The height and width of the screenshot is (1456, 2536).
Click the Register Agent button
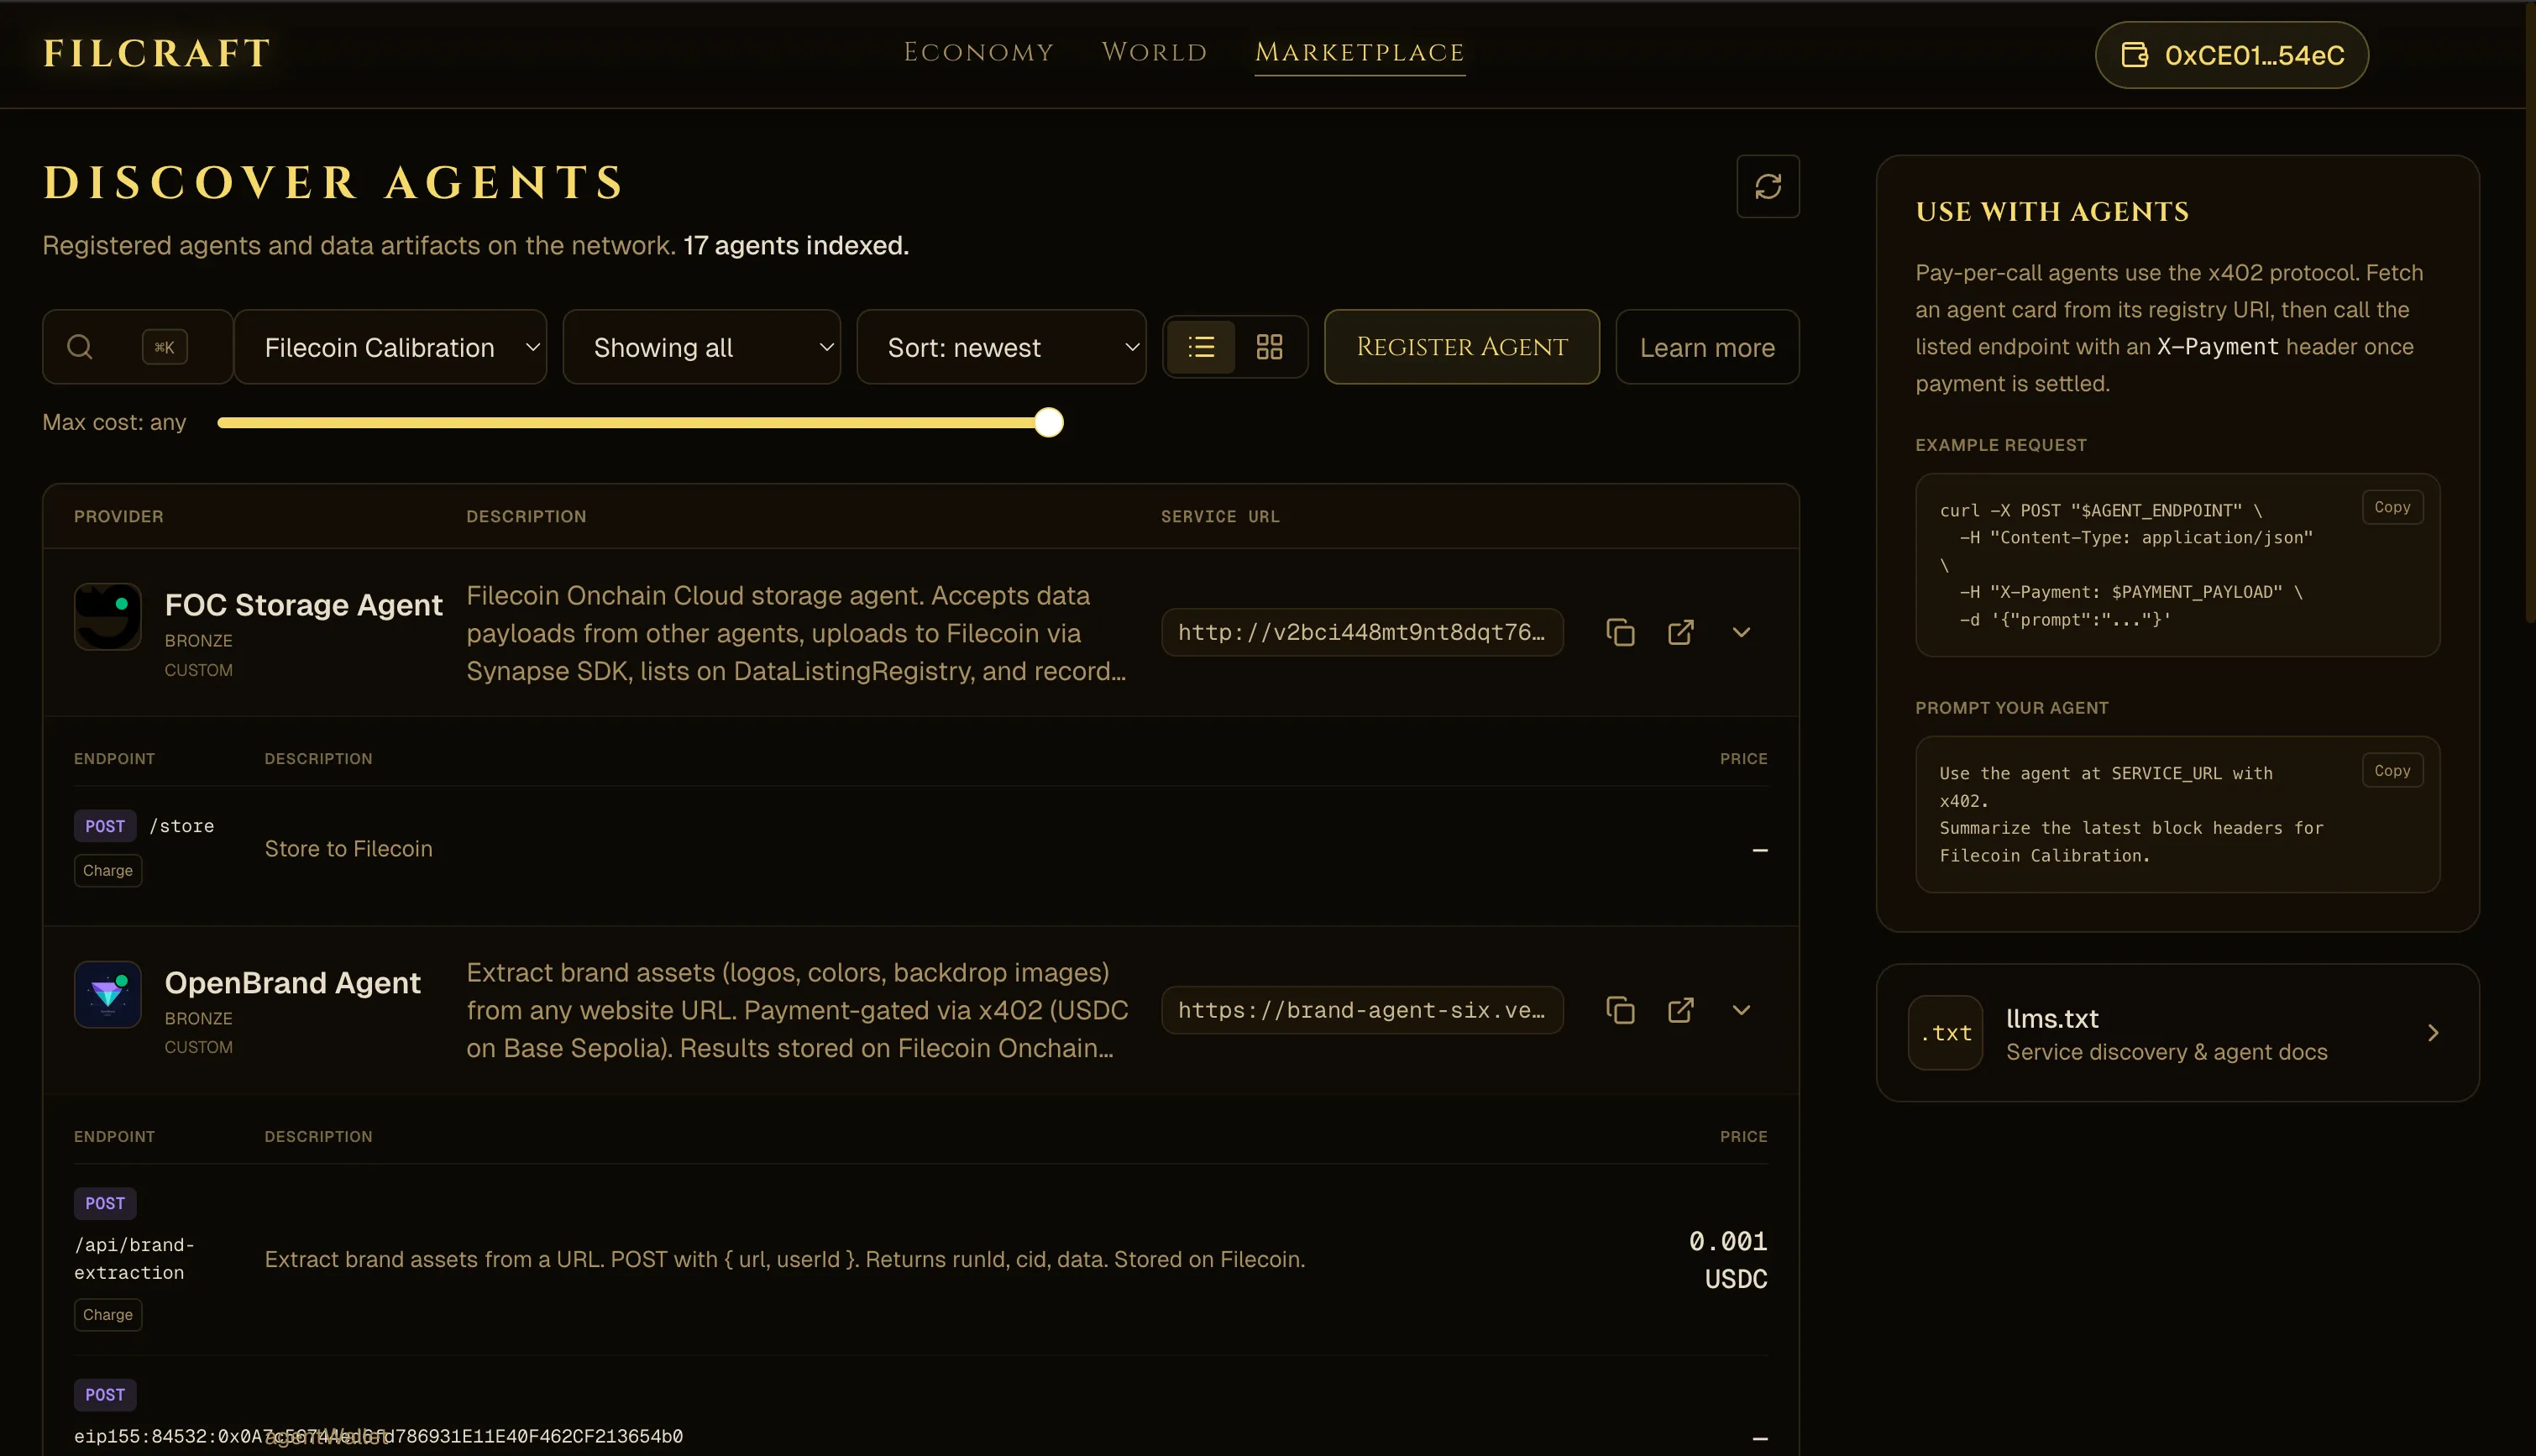1461,347
